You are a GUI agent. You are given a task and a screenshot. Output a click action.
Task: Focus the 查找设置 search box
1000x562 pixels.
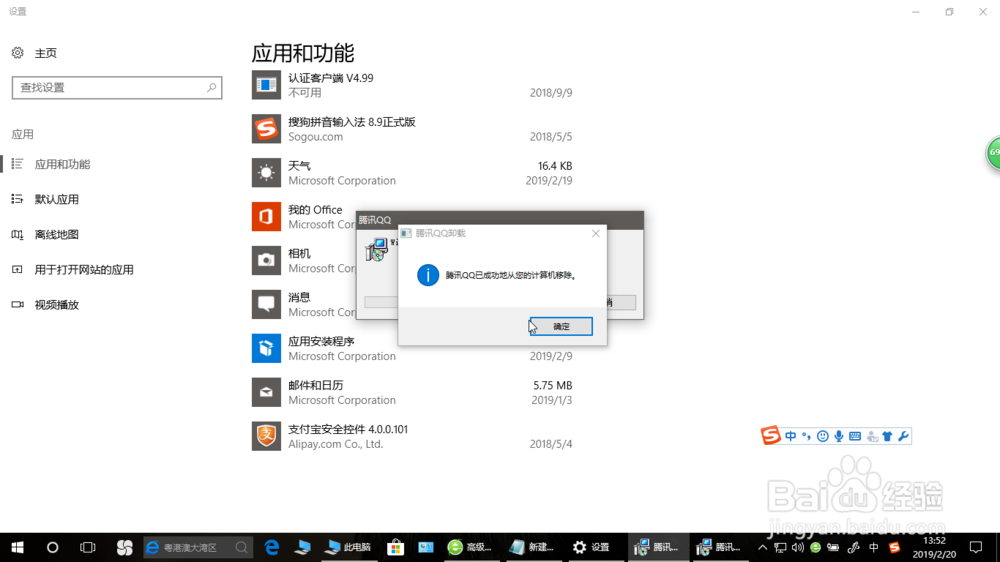pos(117,87)
